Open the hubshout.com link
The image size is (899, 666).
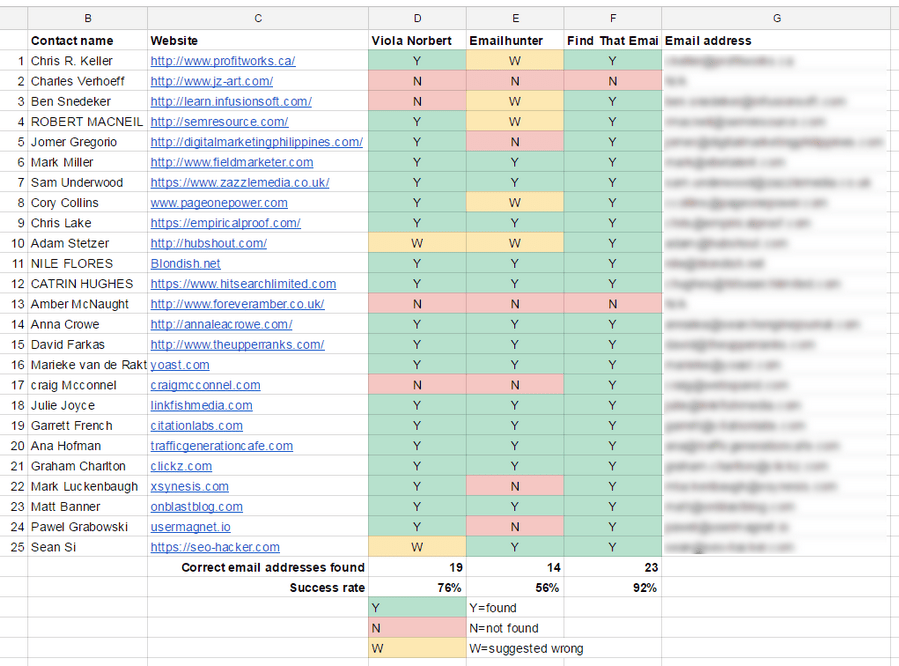(x=209, y=243)
